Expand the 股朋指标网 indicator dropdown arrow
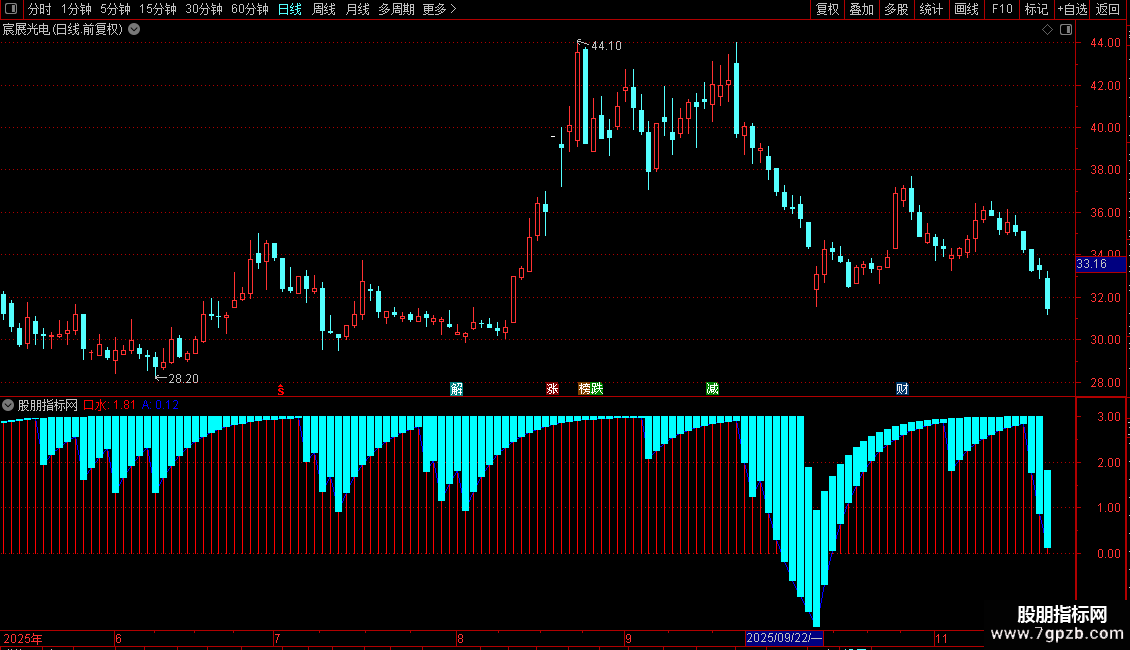This screenshot has height=650, width=1130. coord(8,405)
